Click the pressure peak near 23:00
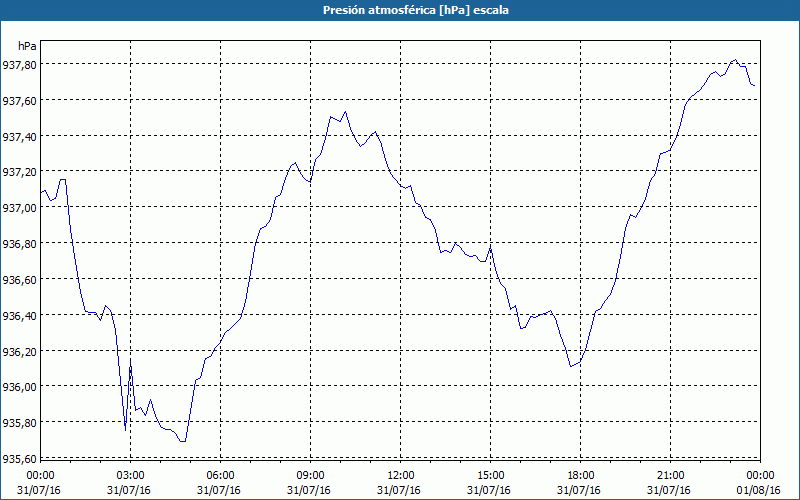800x500 pixels. point(735,60)
